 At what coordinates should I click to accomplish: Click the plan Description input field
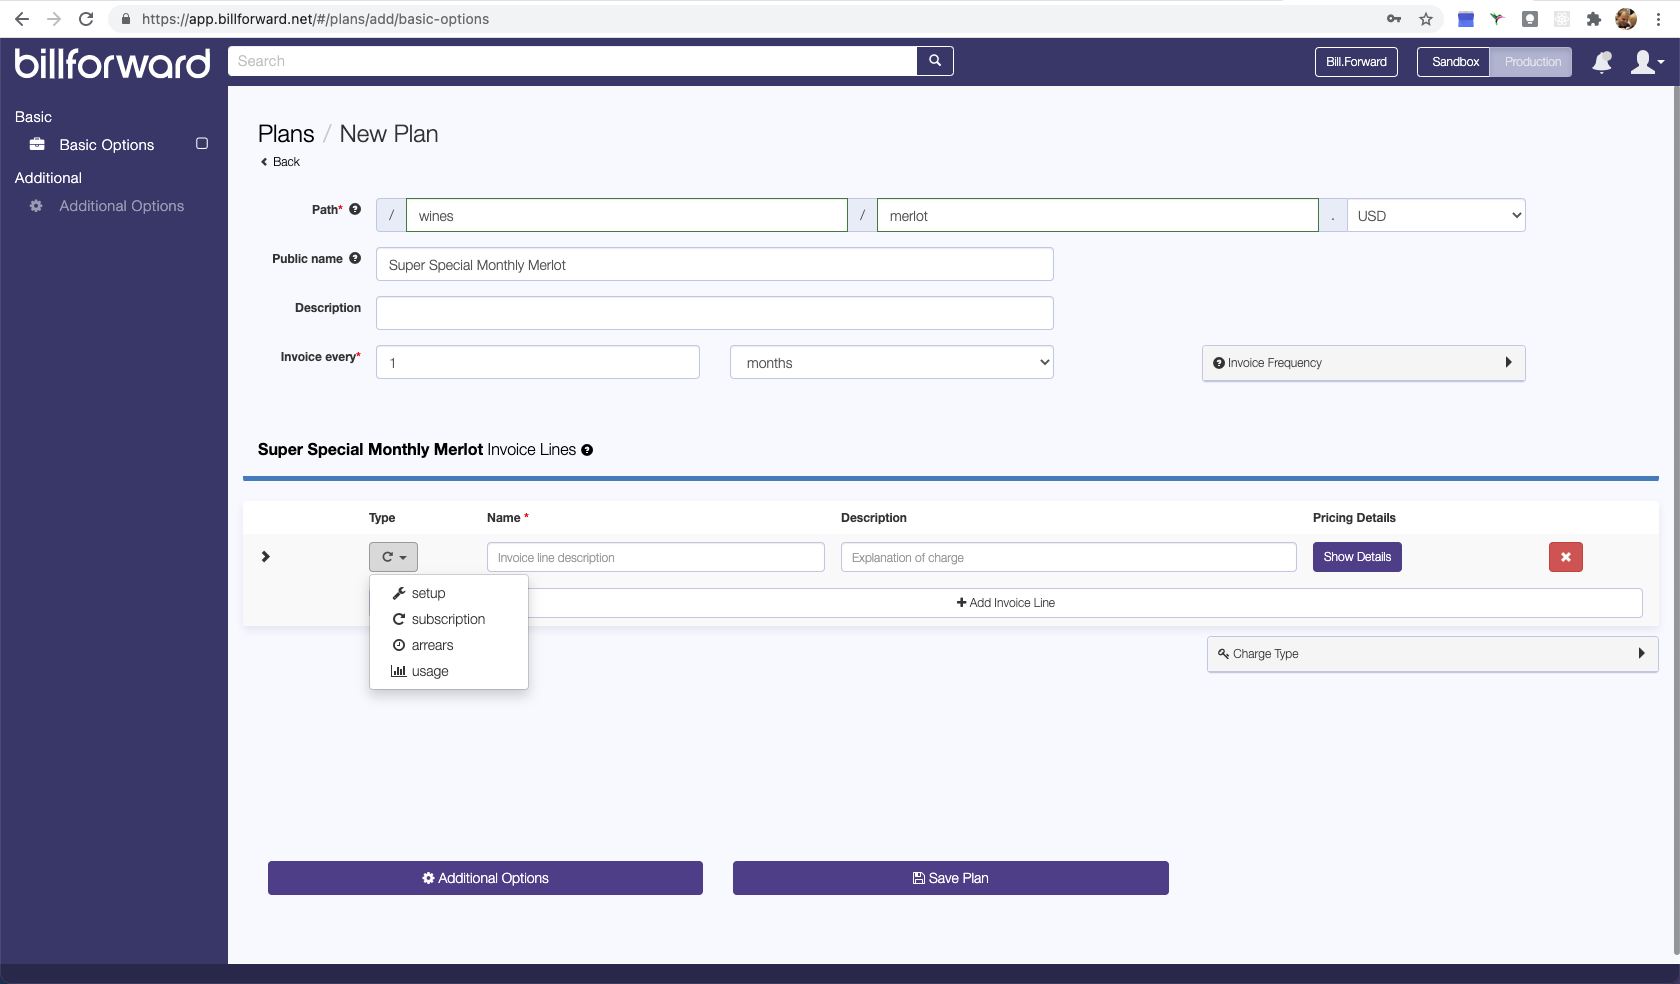(715, 313)
